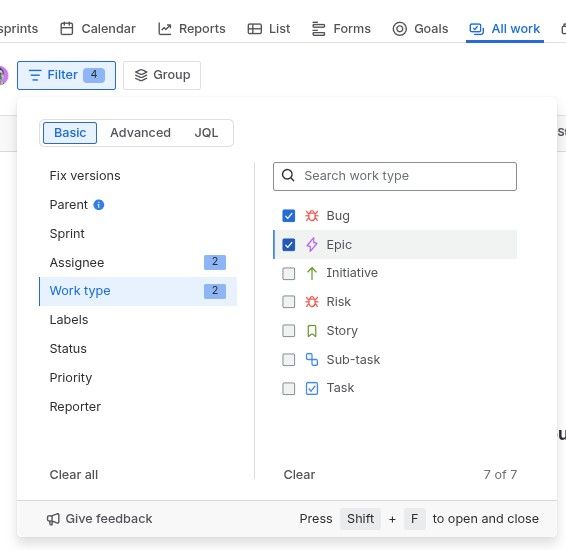
Task: Open the Forms tab
Action: coord(341,29)
